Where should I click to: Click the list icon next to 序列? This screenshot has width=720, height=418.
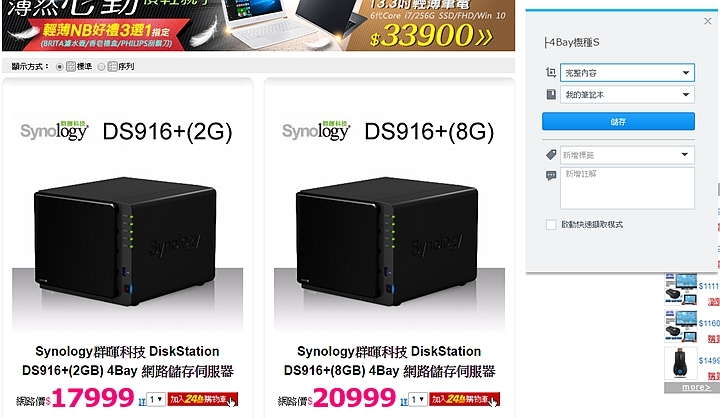[x=112, y=66]
